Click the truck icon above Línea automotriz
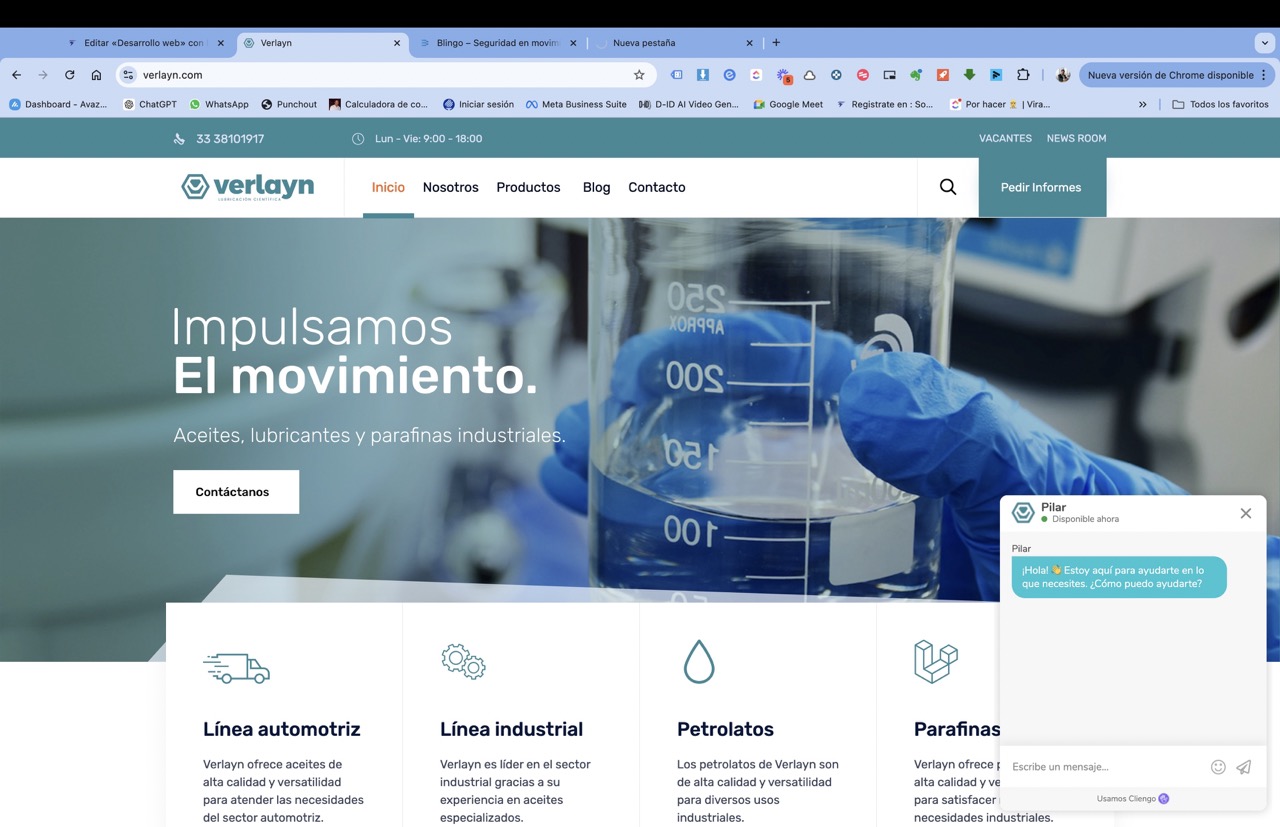 click(x=237, y=660)
